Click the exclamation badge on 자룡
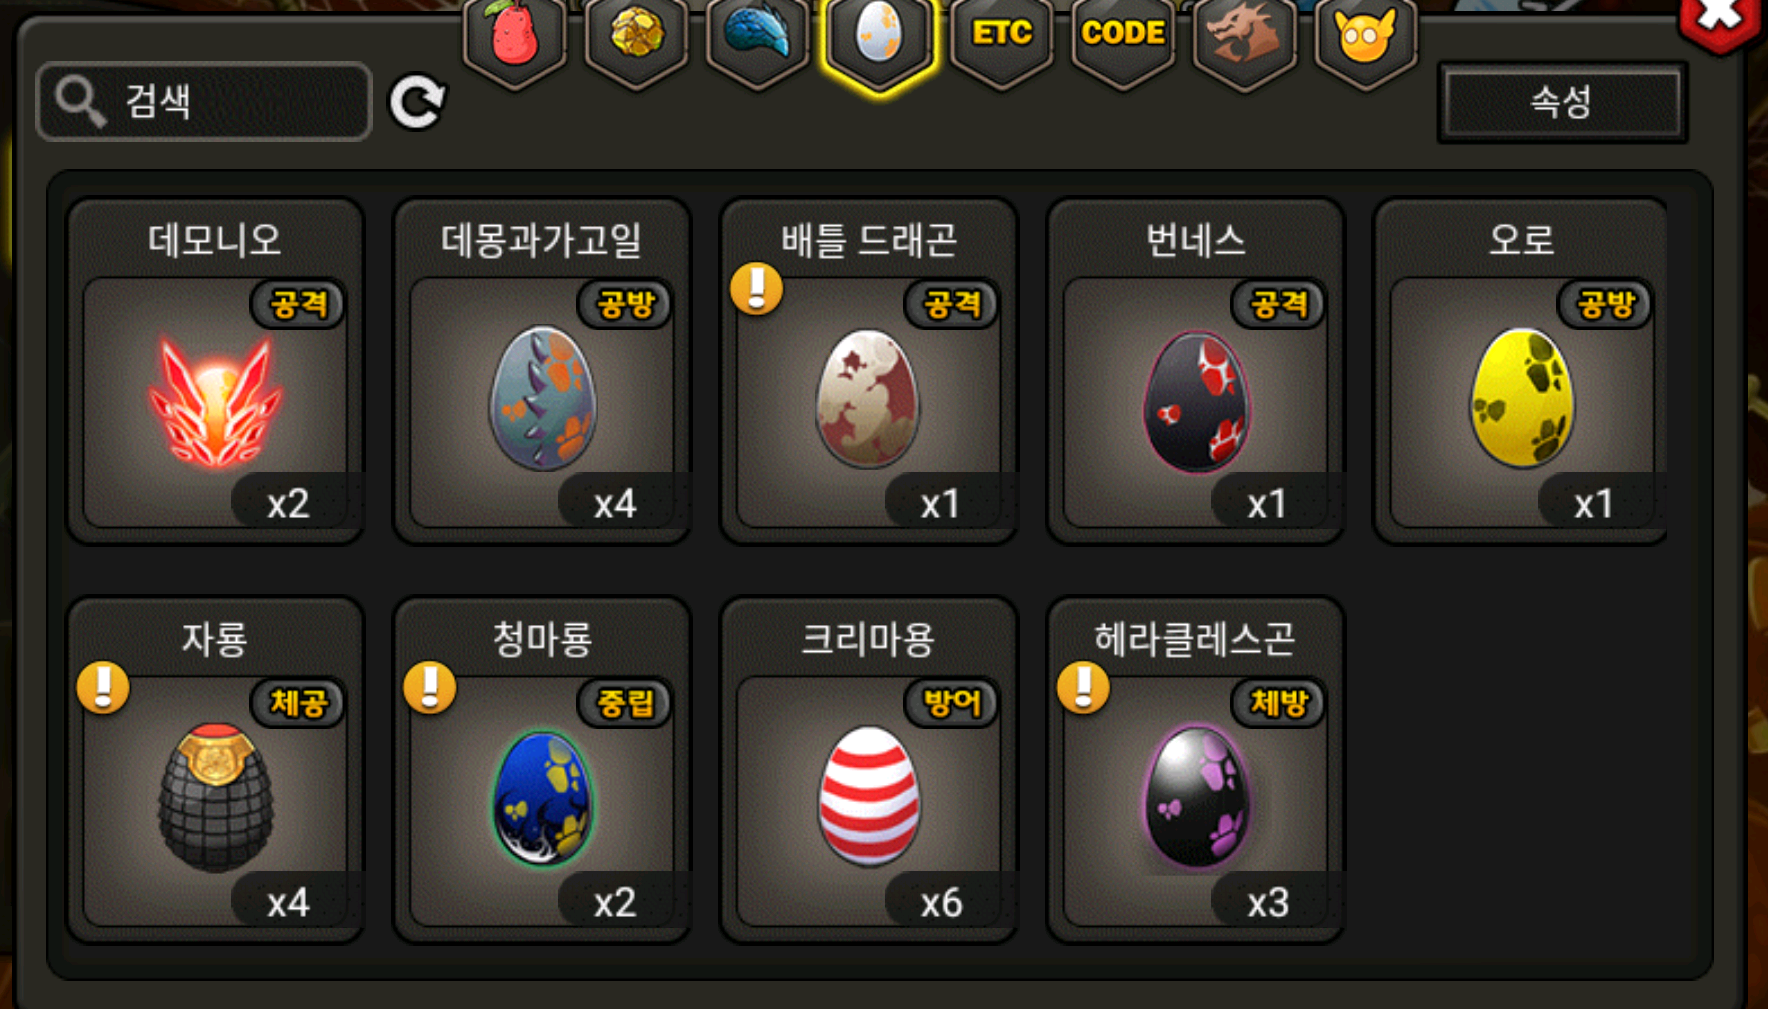The image size is (1768, 1009). click(103, 688)
